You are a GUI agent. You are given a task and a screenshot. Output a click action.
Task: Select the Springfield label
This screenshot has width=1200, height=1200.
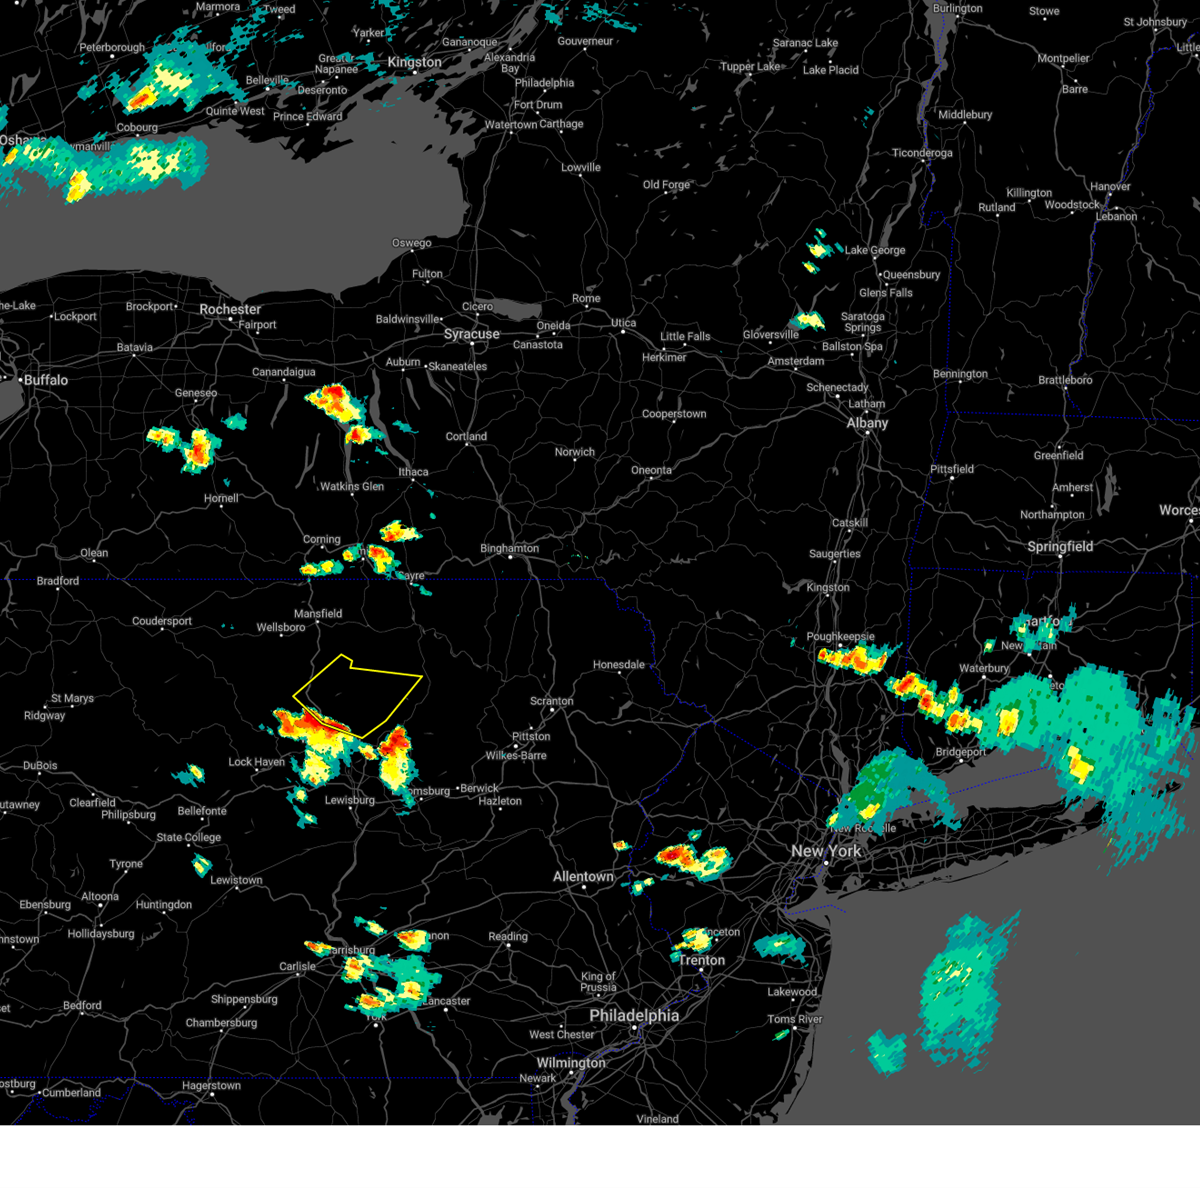tap(1060, 547)
